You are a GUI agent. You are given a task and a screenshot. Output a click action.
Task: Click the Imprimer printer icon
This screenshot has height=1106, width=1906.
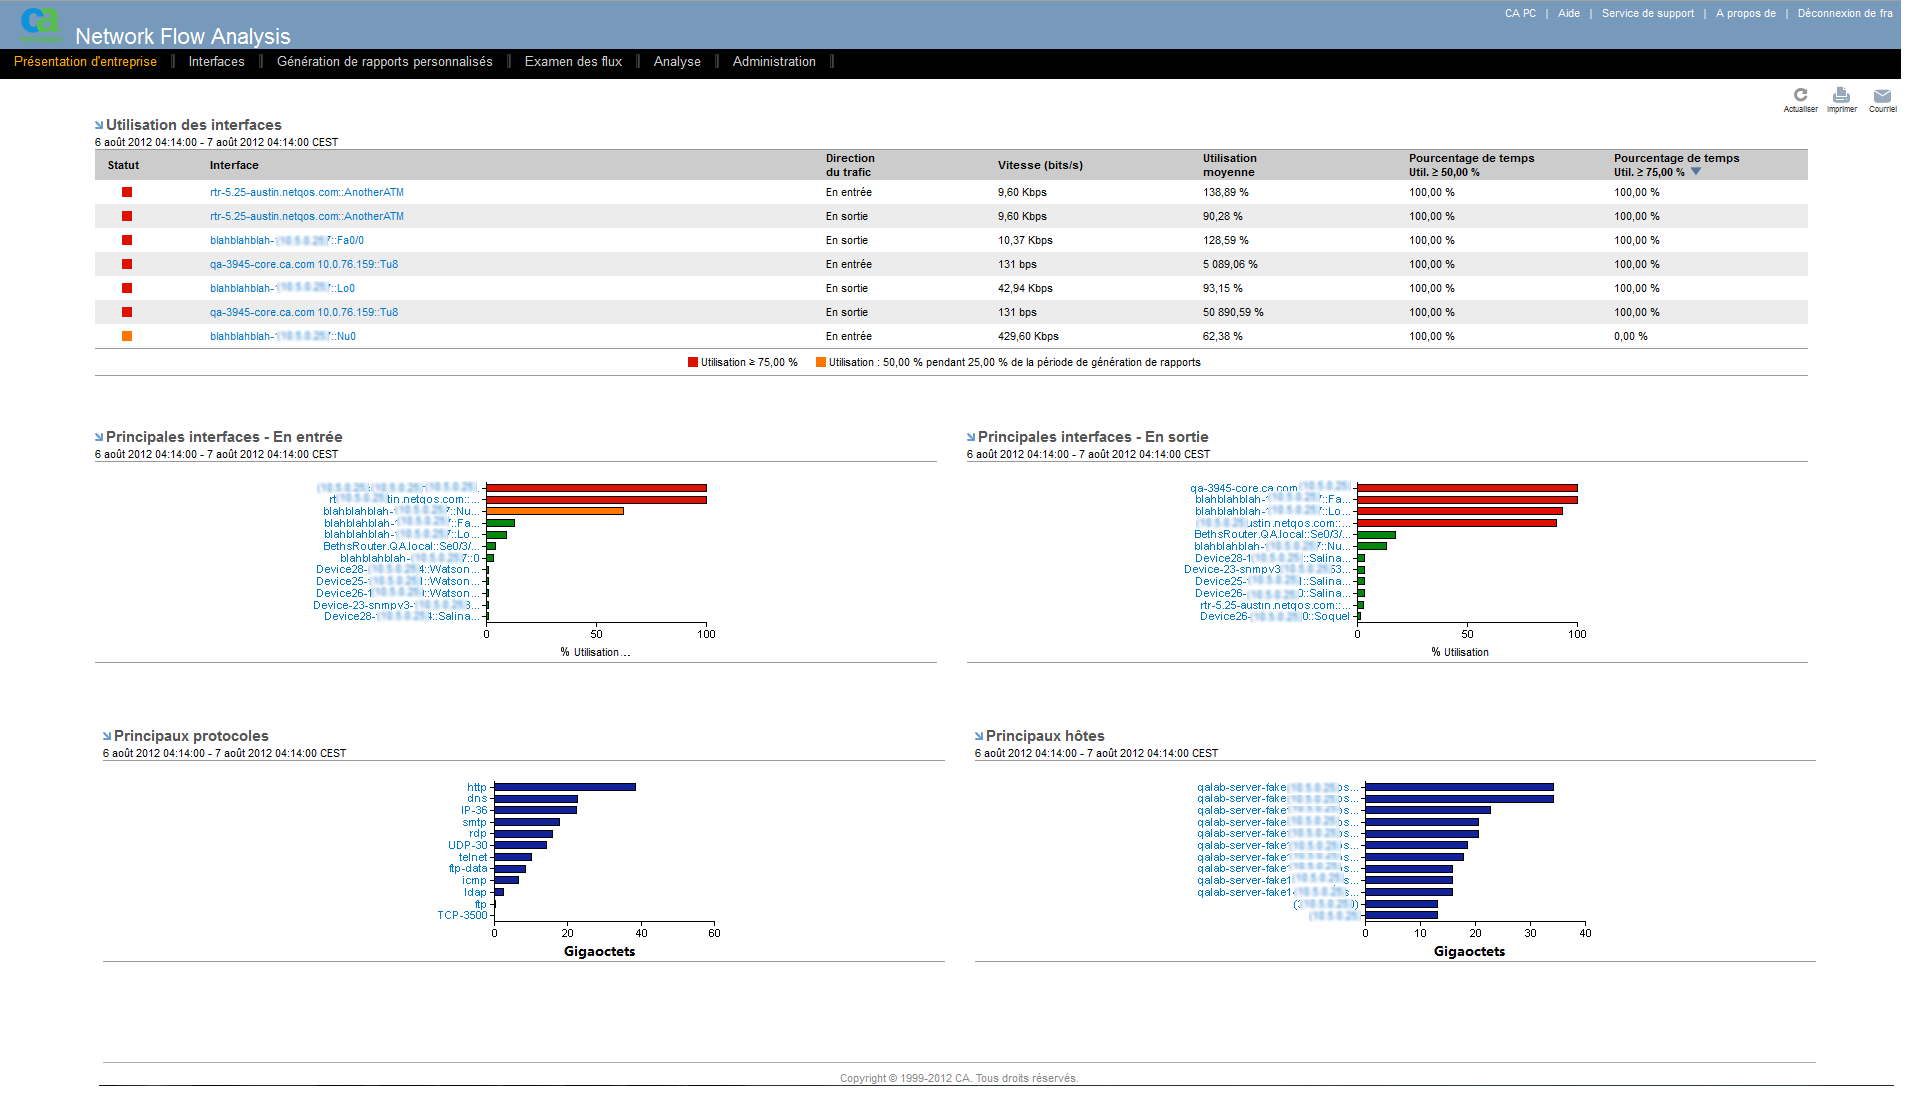coord(1841,96)
